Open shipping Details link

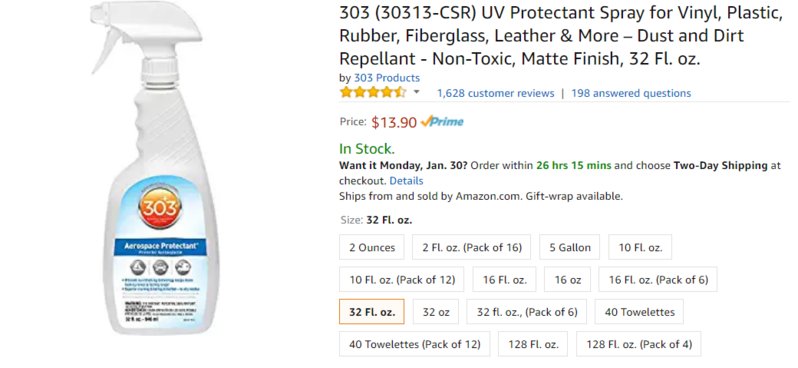tap(406, 181)
